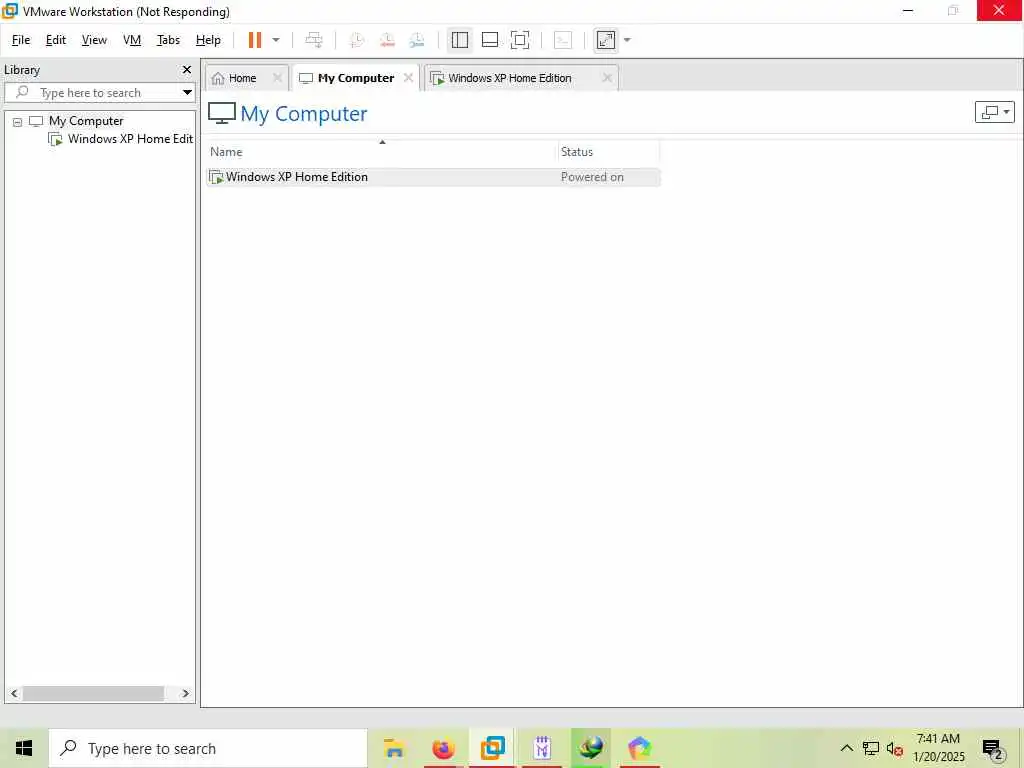
Task: Open the Edit menu
Action: 56,40
